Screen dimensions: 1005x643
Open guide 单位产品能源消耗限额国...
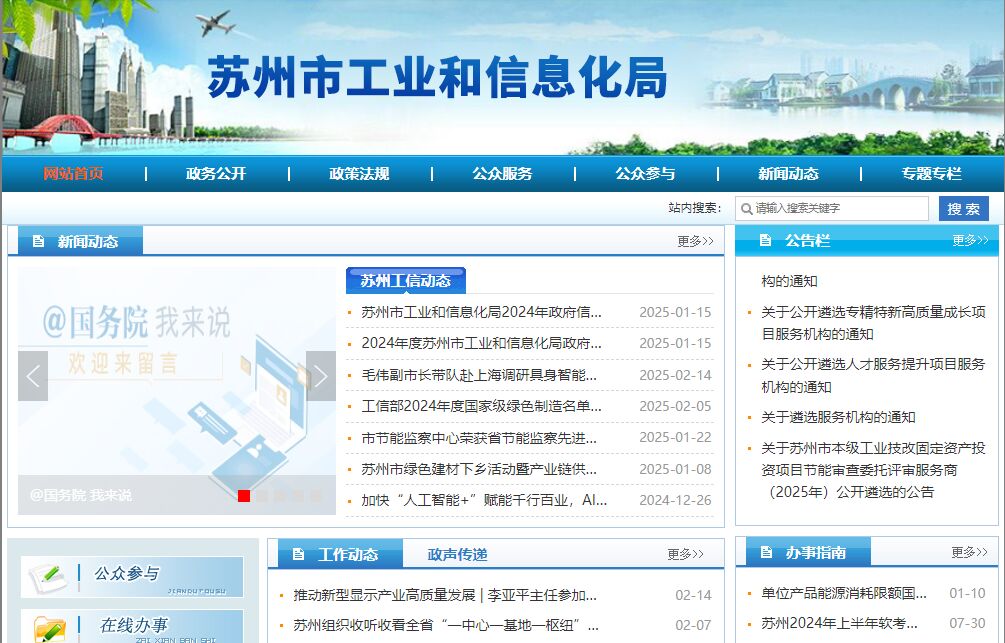point(843,593)
